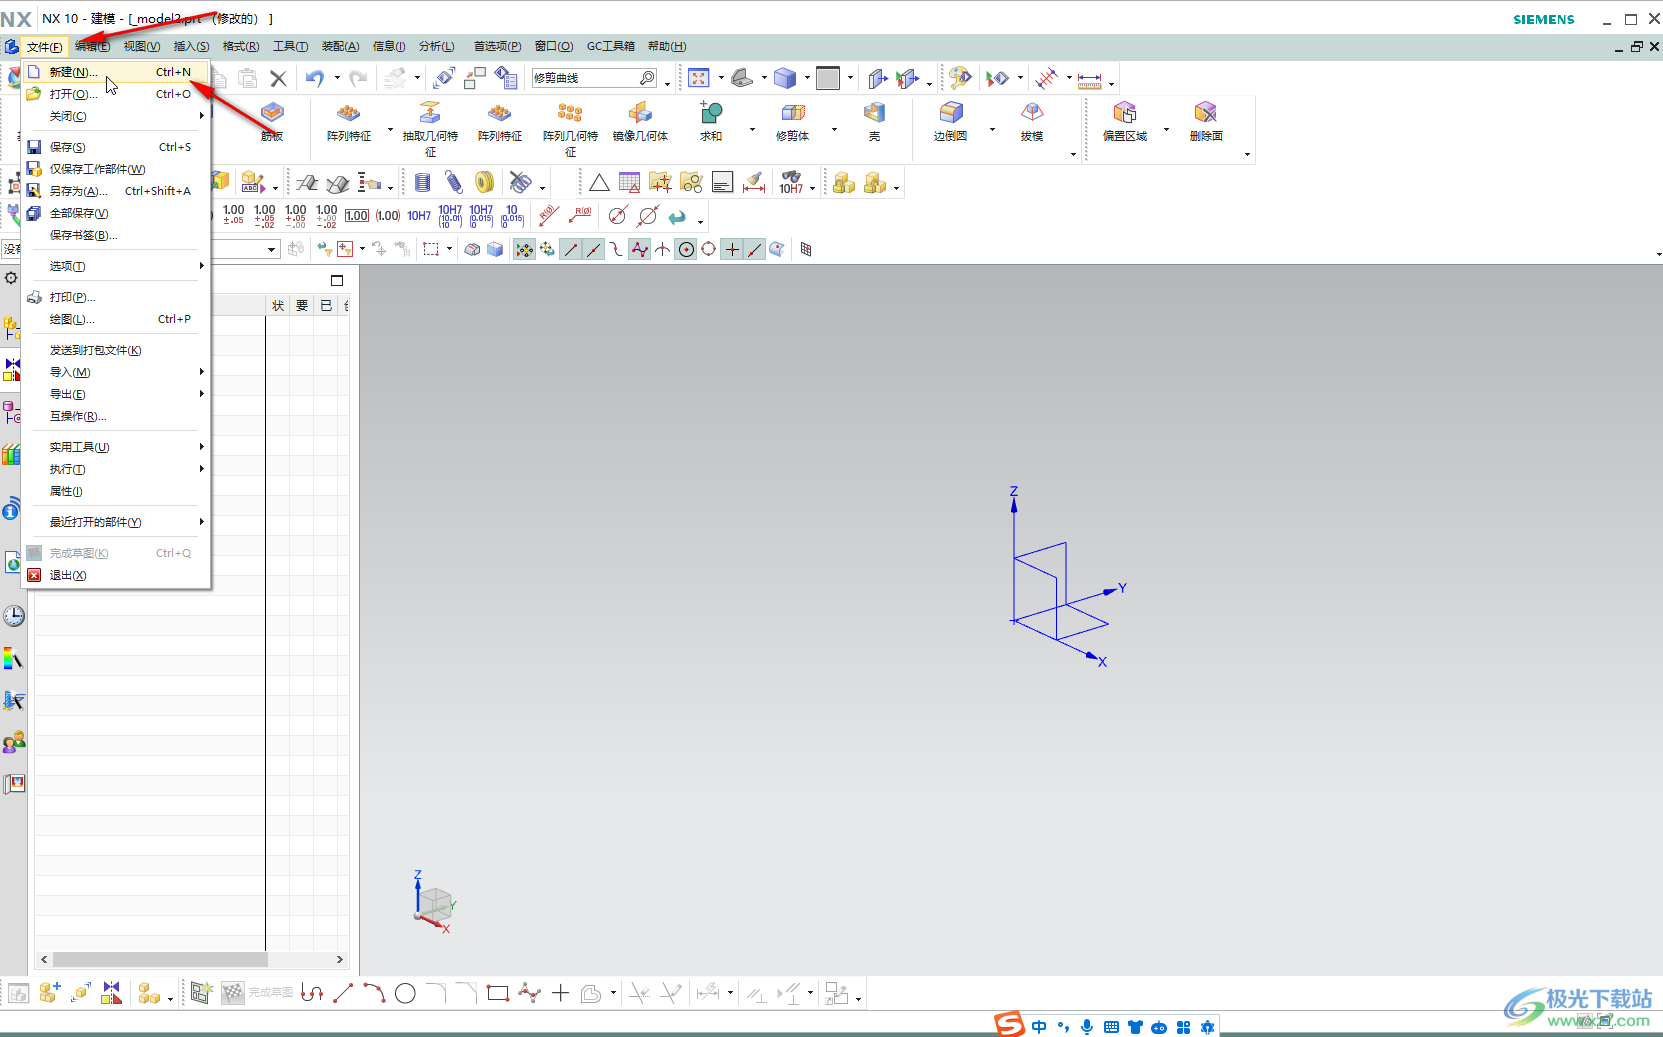Toggle the midpoint snap option

(x=594, y=250)
